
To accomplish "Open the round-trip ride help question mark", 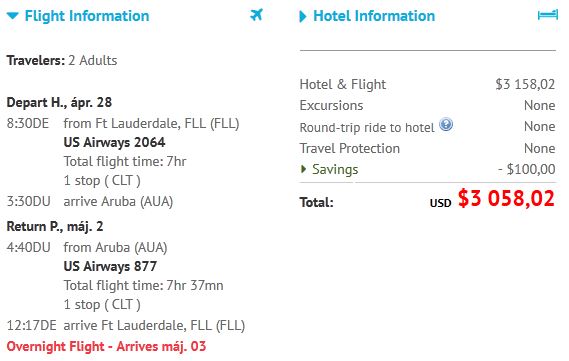I will point(446,125).
